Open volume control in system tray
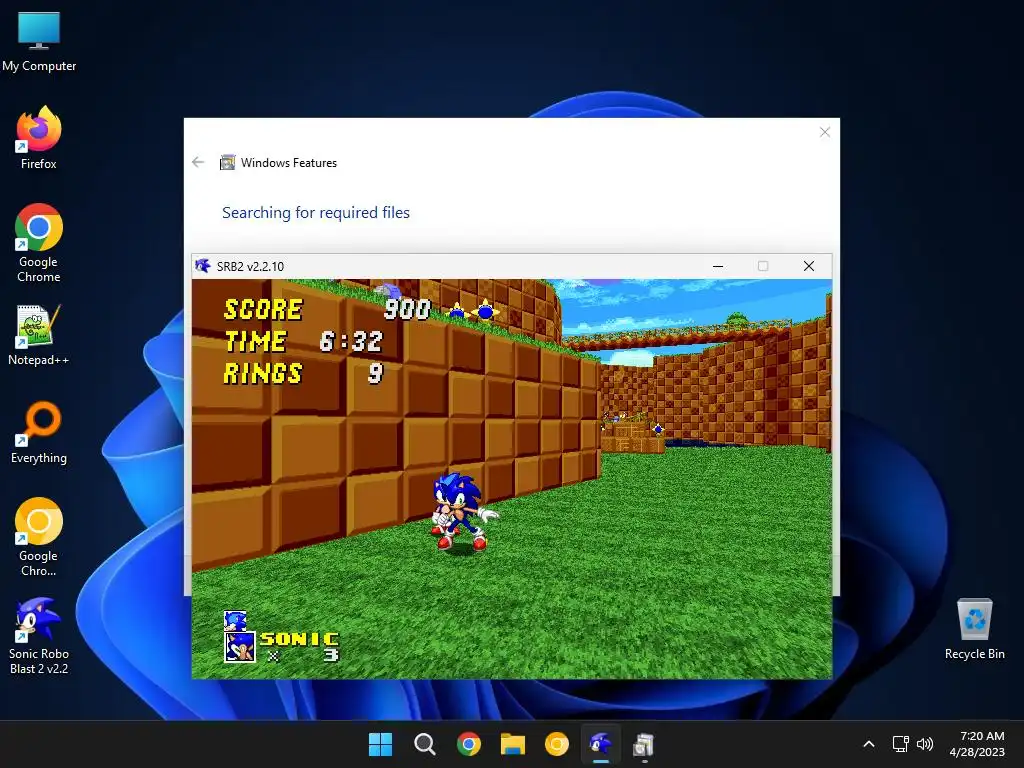Image resolution: width=1024 pixels, height=768 pixels. coord(925,744)
